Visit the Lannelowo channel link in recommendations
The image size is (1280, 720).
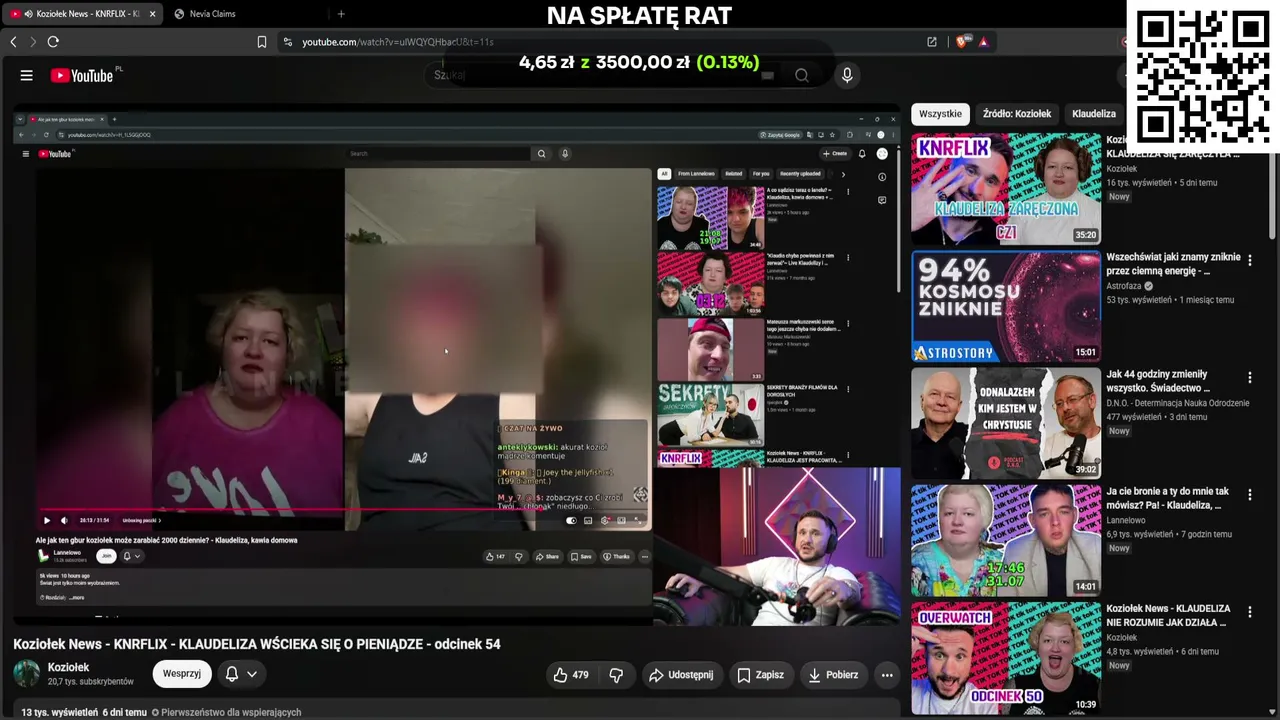(x=1126, y=520)
